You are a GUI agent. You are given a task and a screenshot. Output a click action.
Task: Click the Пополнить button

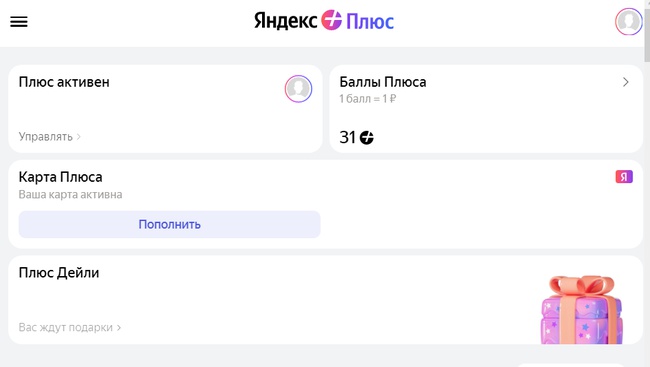170,224
